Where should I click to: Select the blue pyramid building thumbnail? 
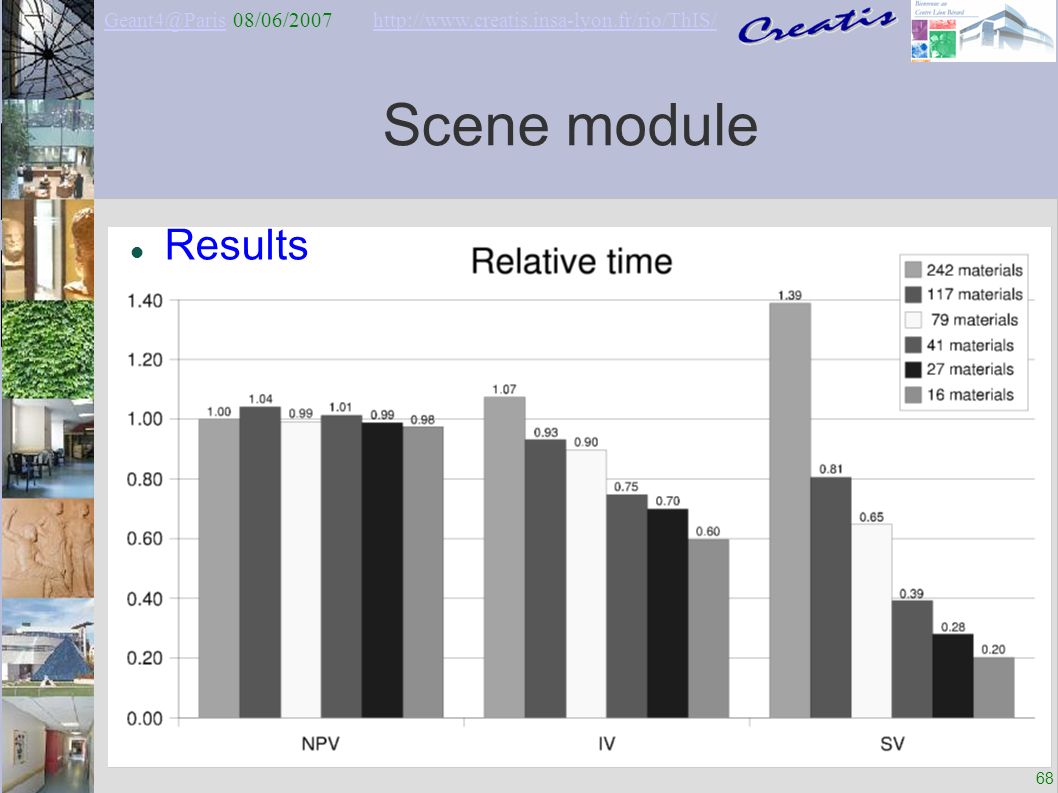pos(48,648)
